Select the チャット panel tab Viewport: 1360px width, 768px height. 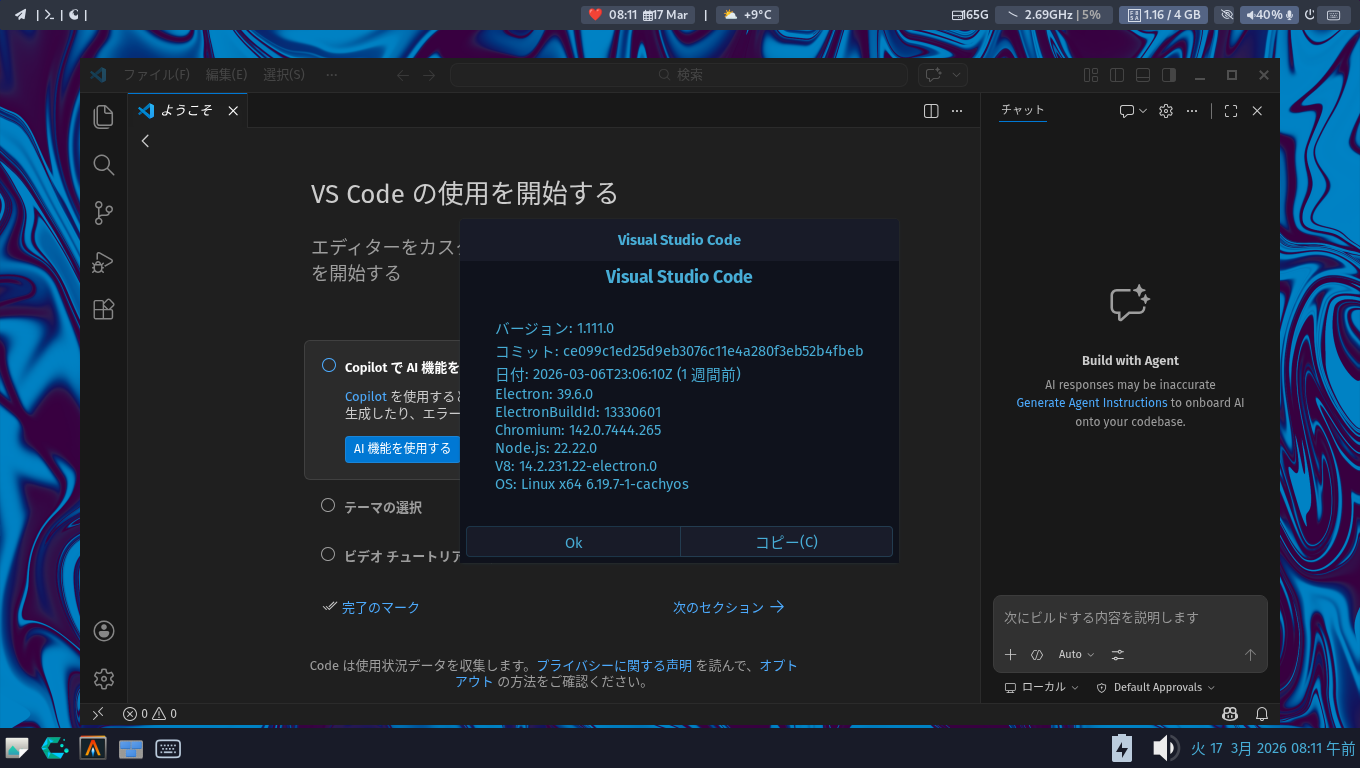(1023, 111)
